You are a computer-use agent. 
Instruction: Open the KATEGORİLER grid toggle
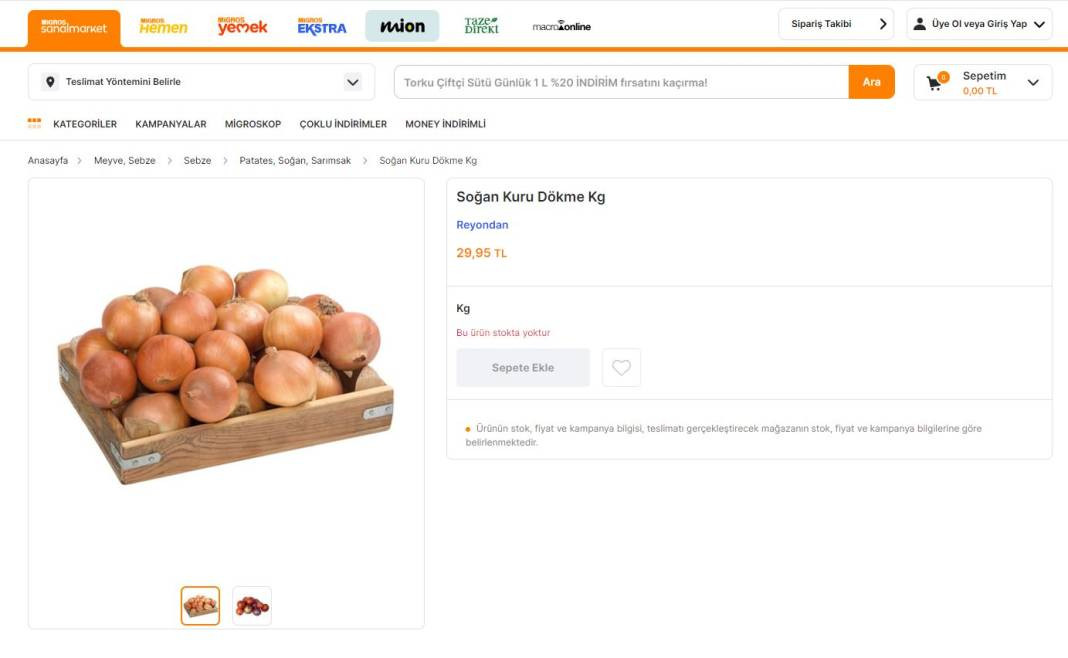pos(33,122)
